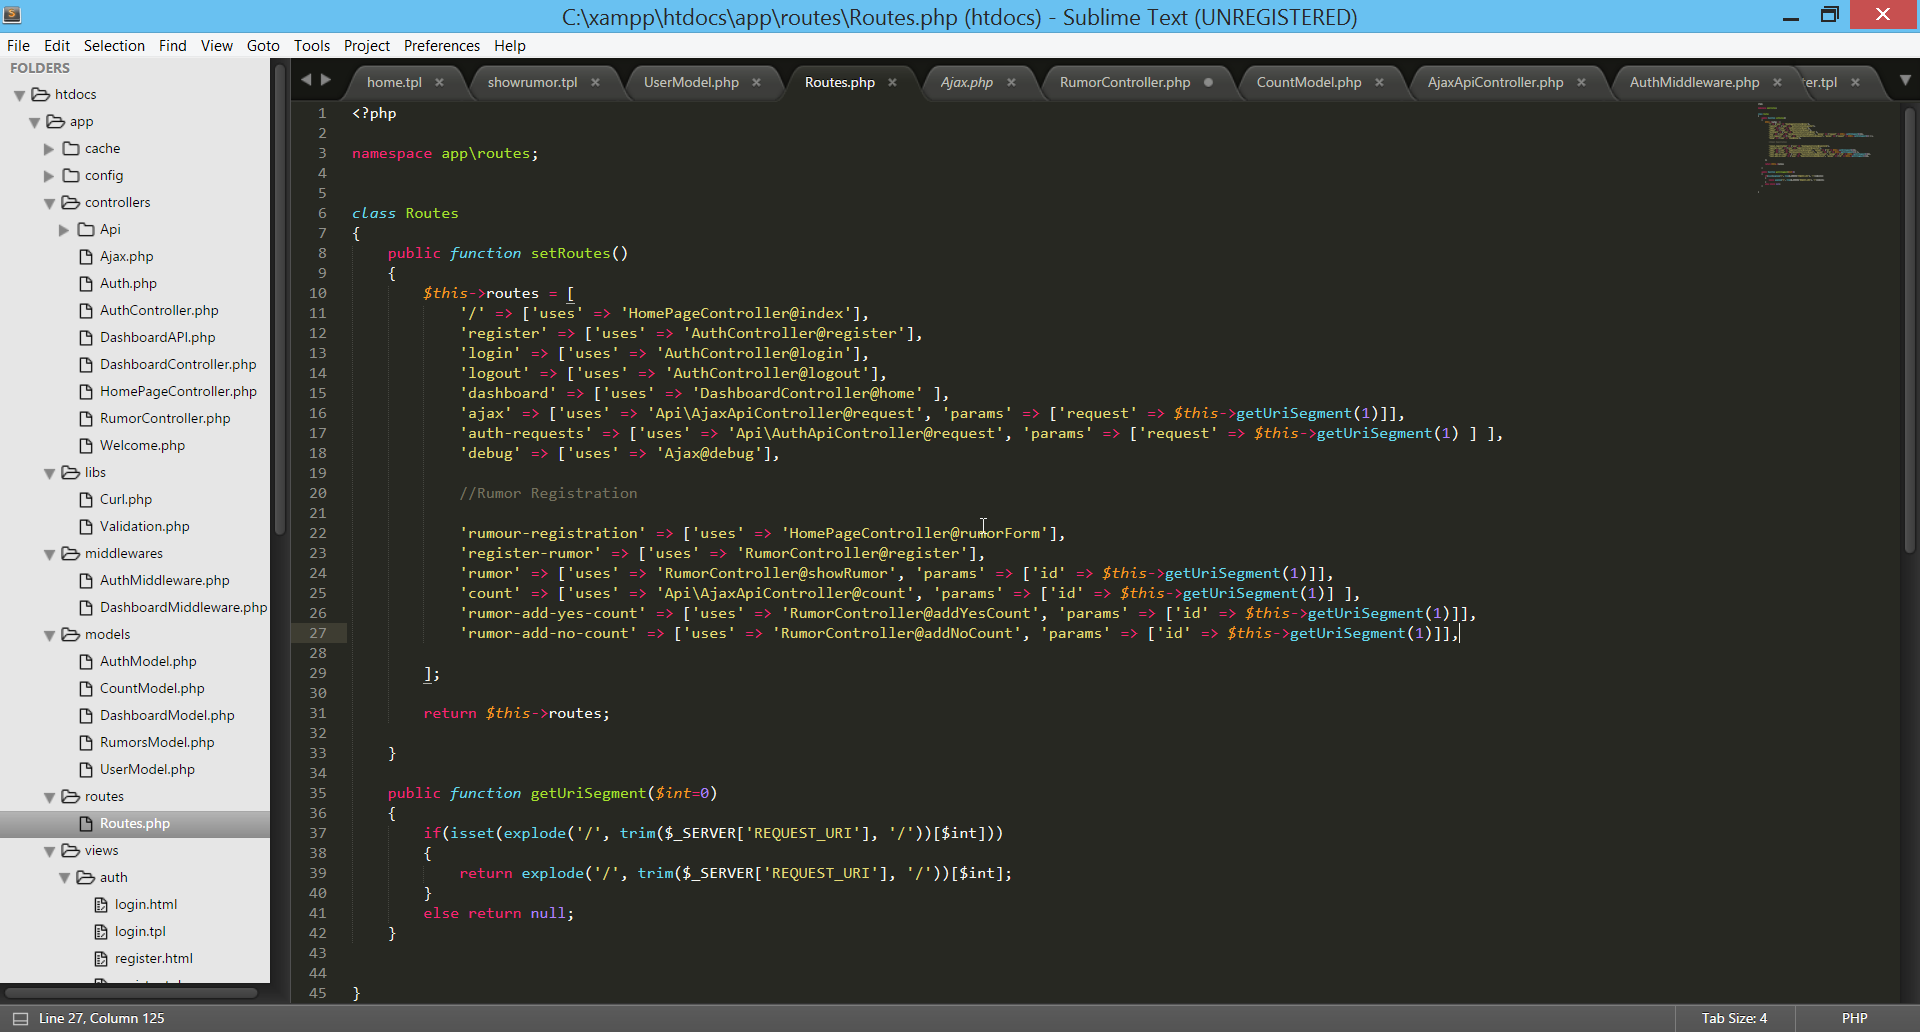Expand the config folder
Viewport: 1920px width, 1032px height.
tap(49, 176)
